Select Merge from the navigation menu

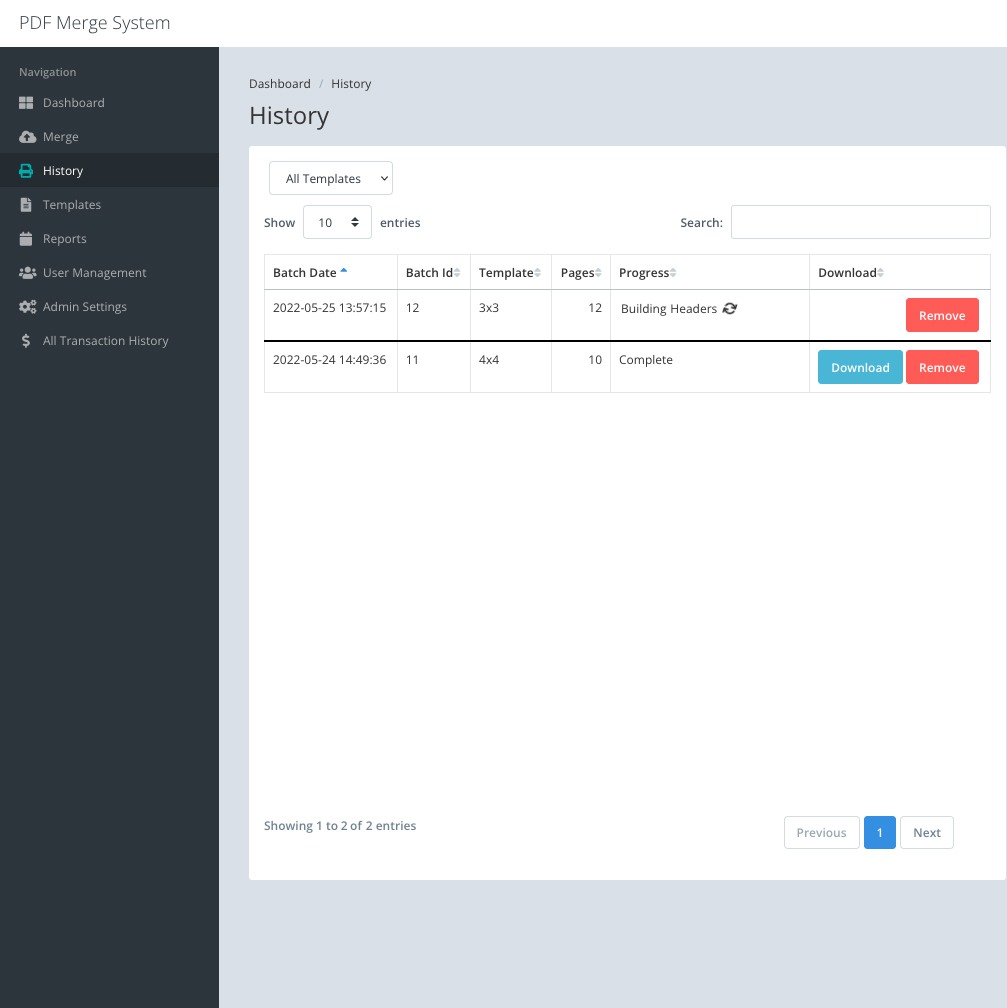[x=59, y=136]
